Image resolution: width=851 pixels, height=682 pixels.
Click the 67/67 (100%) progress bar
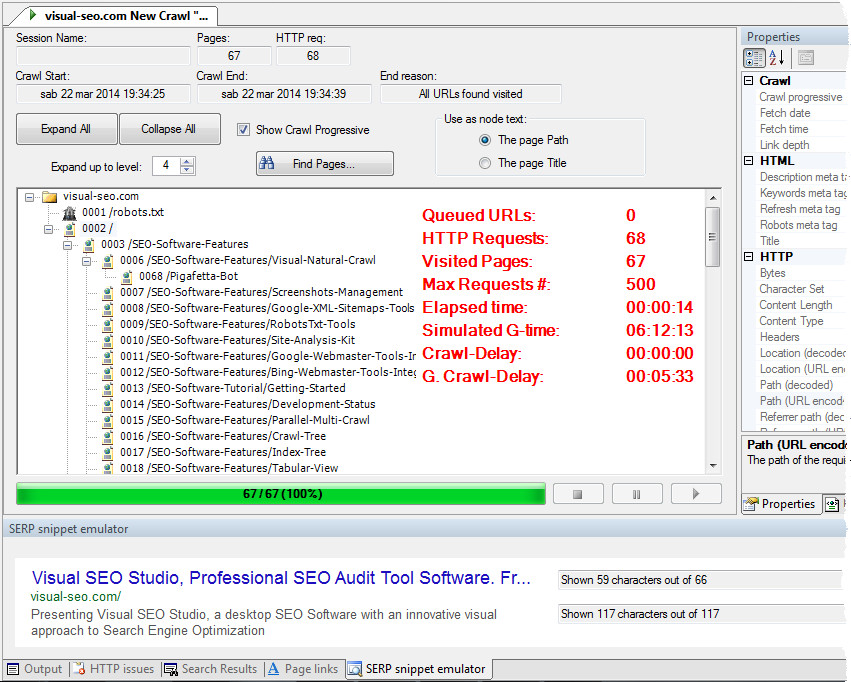[281, 494]
